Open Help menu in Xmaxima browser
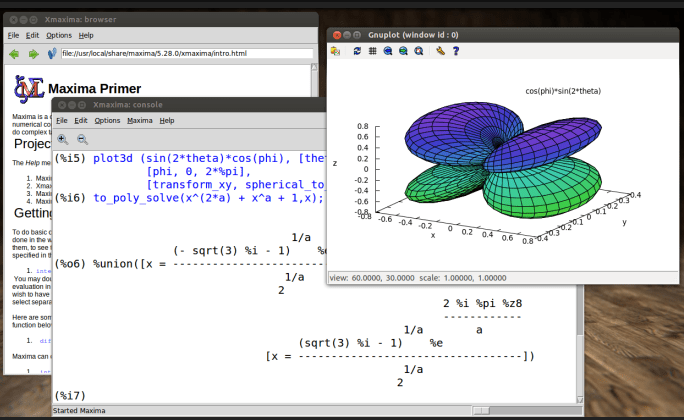 coord(86,35)
